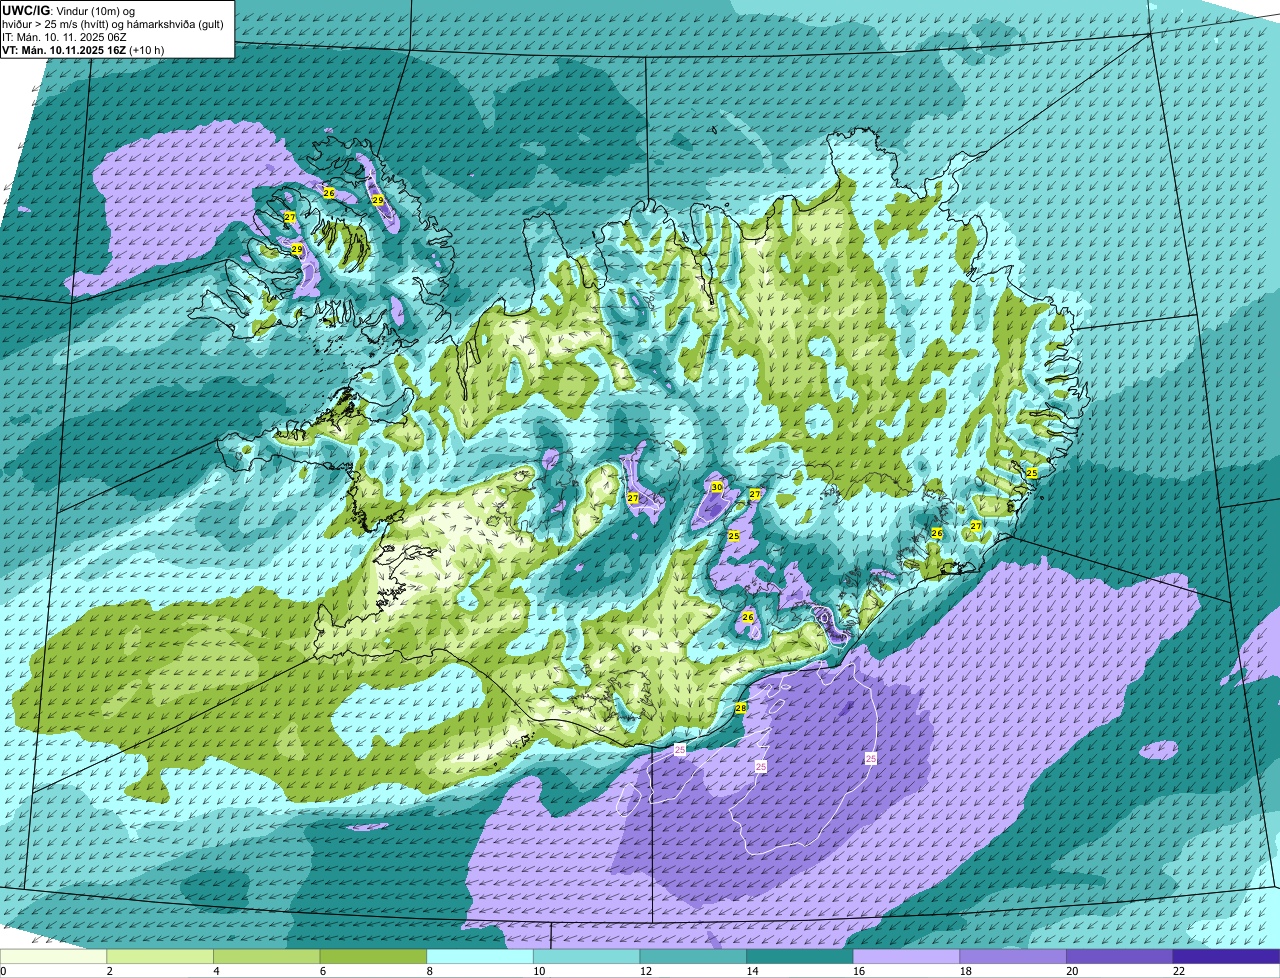Click the 'VT: Mán. 10.11.2025 16Z (+10 h)' line
The height and width of the screenshot is (978, 1280).
(x=83, y=49)
